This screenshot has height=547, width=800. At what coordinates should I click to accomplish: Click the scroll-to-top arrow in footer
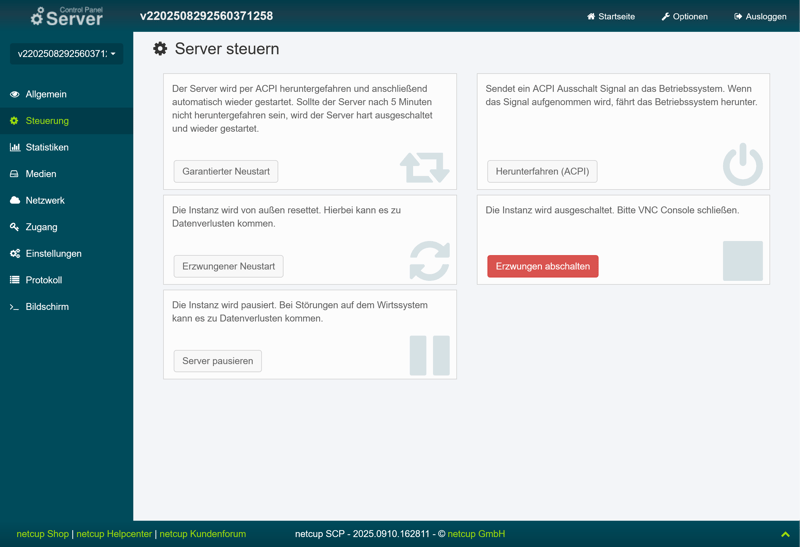click(785, 534)
